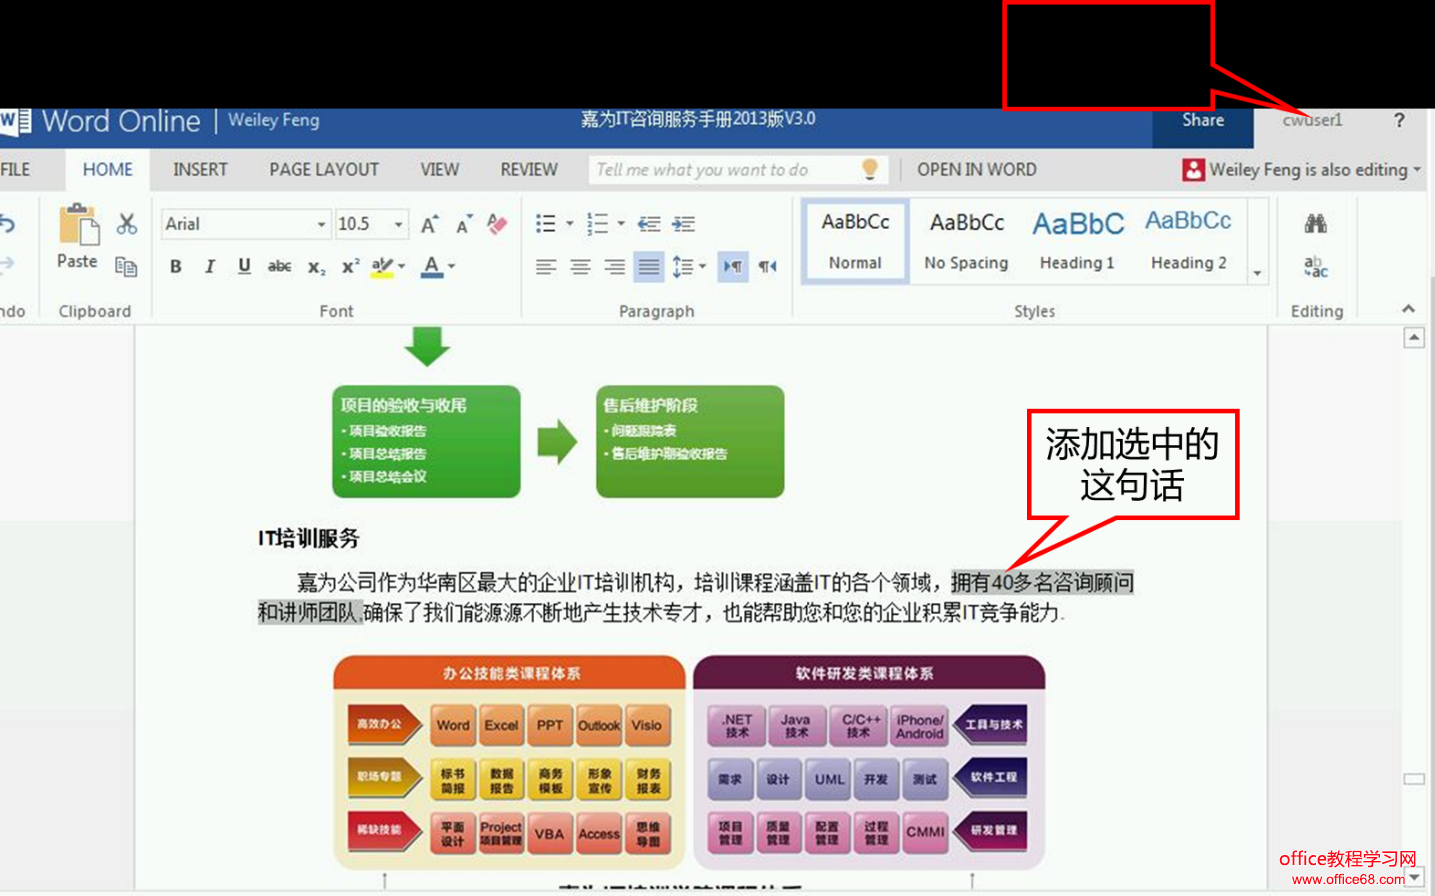Apply the No Spacing style
The image size is (1435, 896).
pos(966,241)
